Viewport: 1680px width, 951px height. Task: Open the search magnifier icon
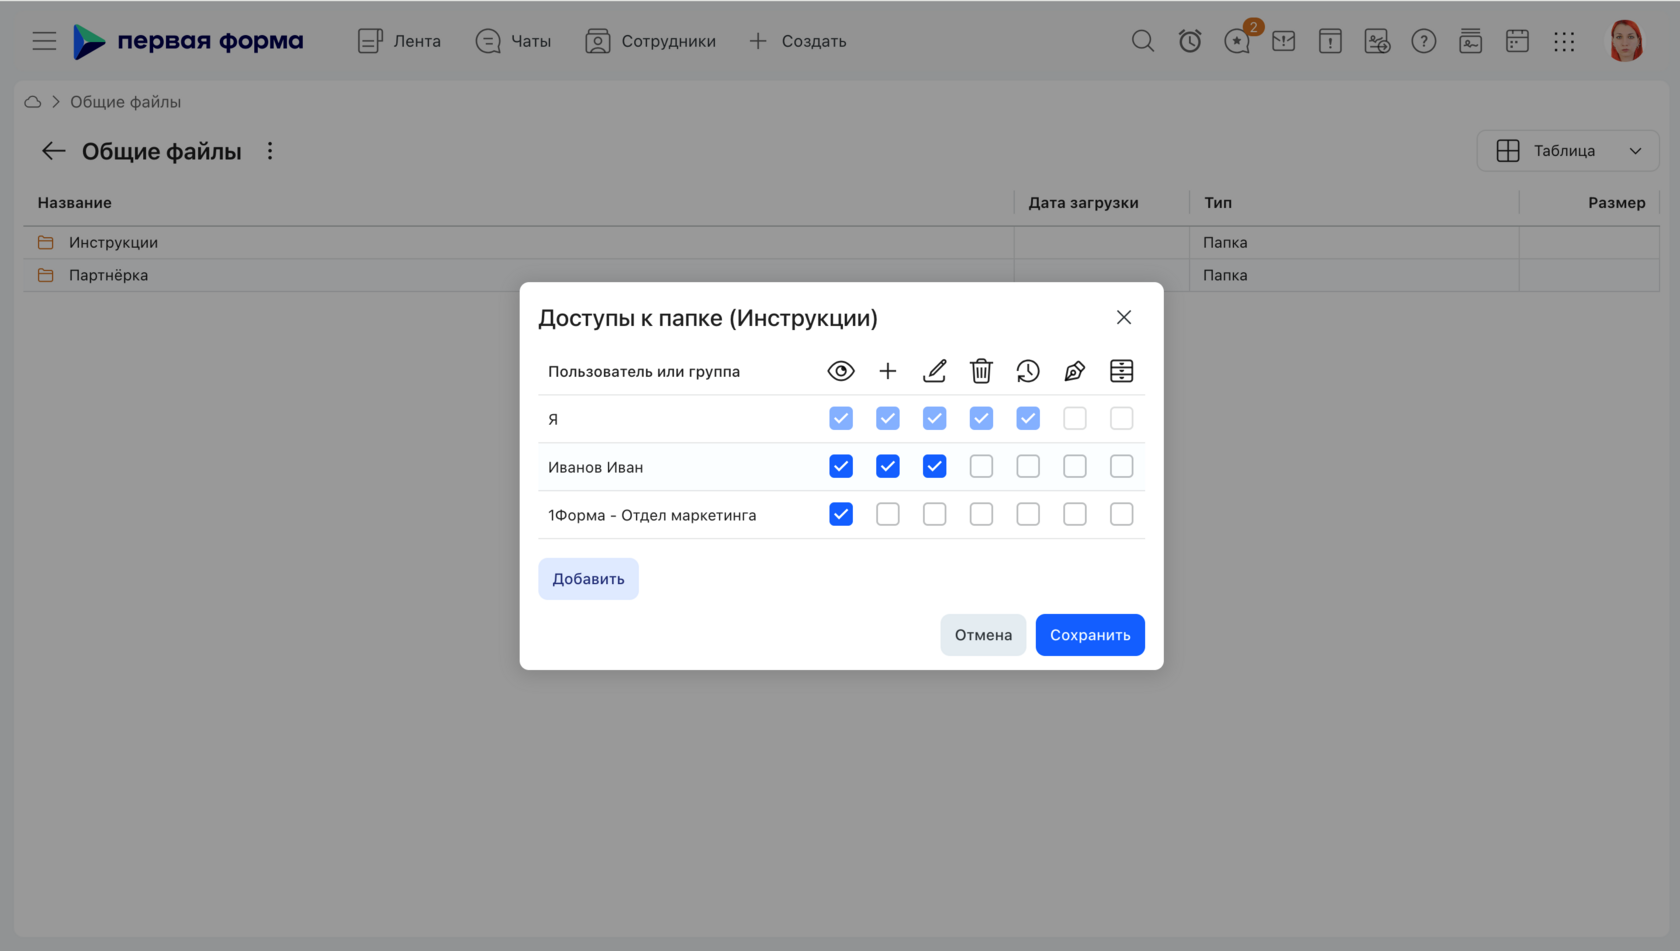click(1143, 41)
